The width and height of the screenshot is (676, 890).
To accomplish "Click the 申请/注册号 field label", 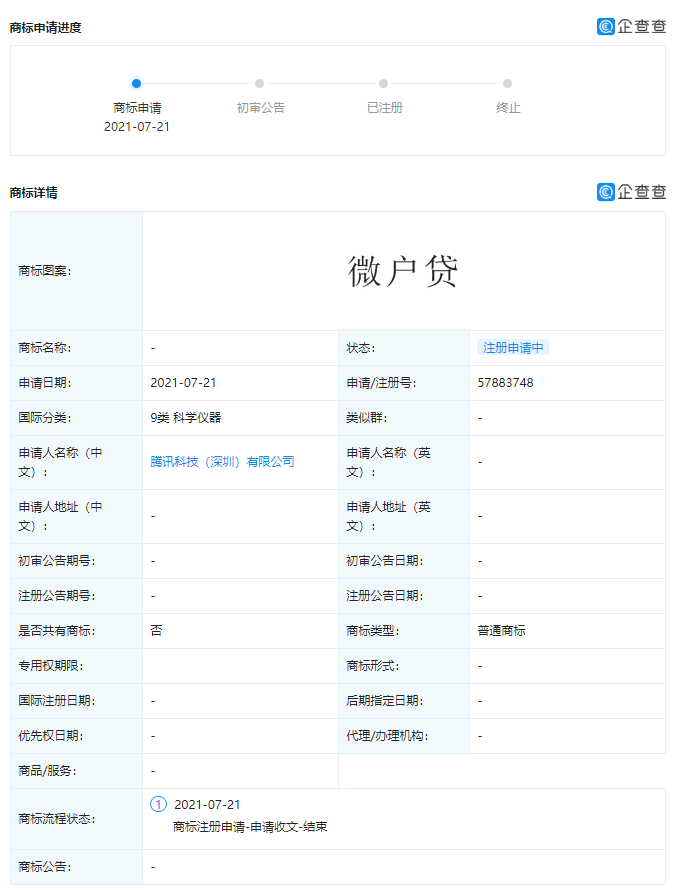I will (381, 383).
